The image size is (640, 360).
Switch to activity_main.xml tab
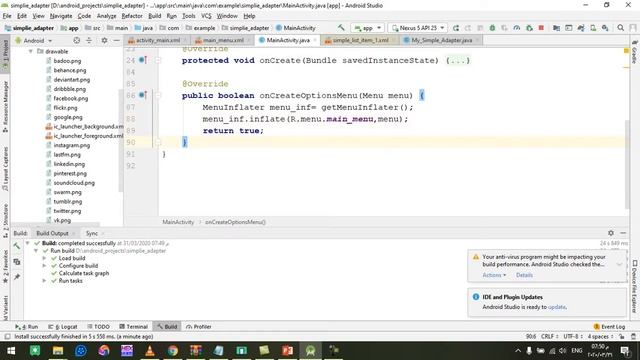pyautogui.click(x=157, y=40)
